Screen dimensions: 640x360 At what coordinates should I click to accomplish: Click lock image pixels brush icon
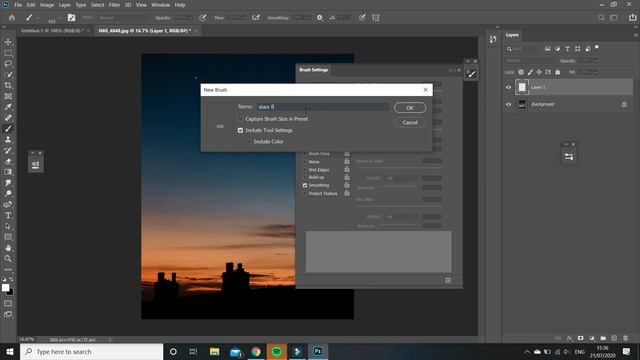click(x=530, y=72)
